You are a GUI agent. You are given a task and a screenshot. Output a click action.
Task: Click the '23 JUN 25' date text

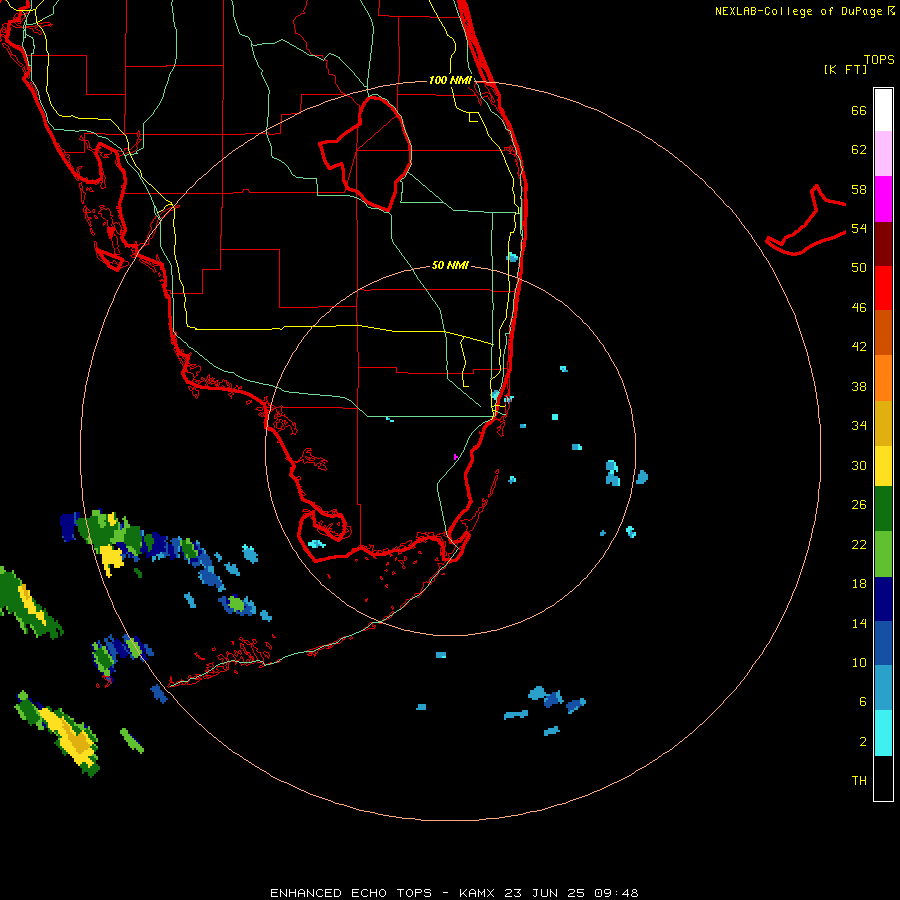[544, 893]
